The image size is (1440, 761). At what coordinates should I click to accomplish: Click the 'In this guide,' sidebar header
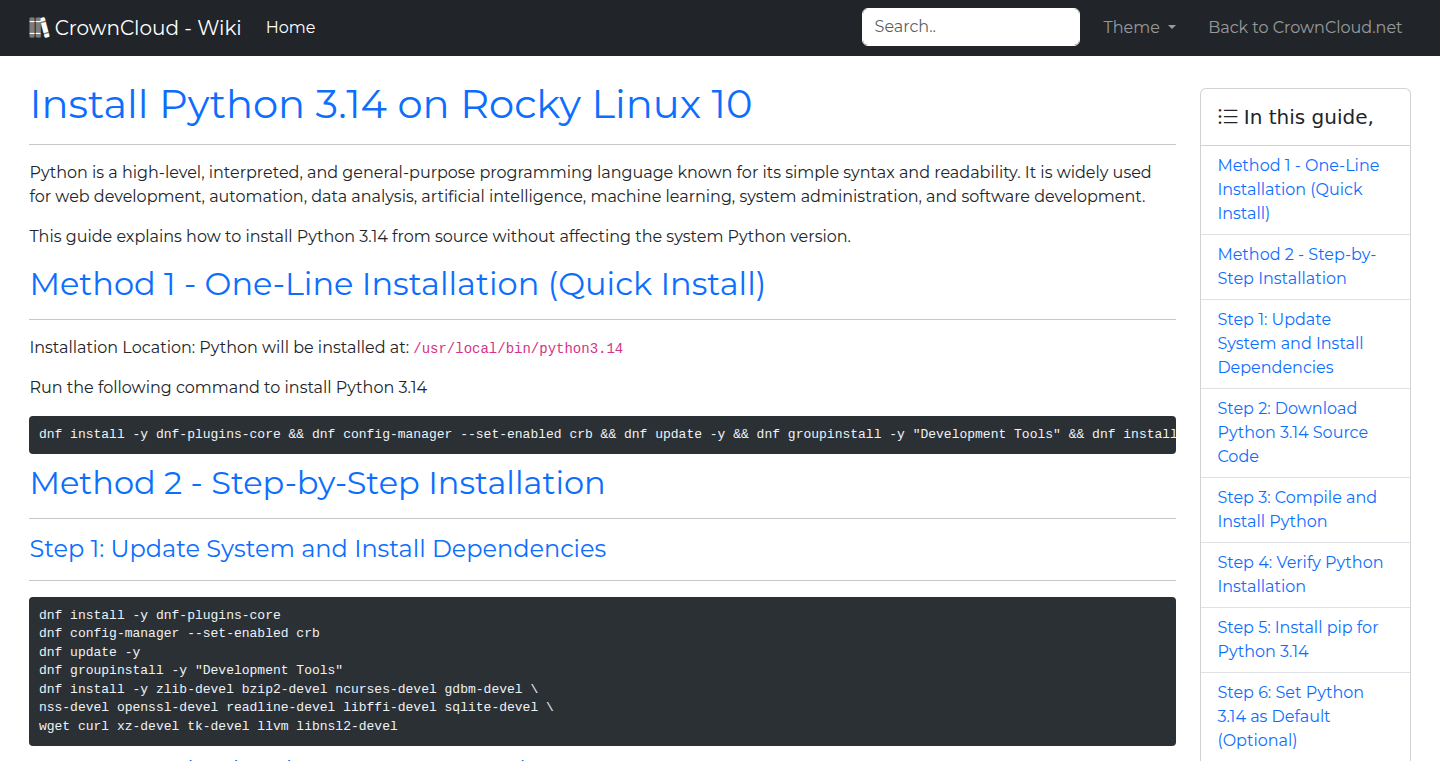(x=1305, y=117)
